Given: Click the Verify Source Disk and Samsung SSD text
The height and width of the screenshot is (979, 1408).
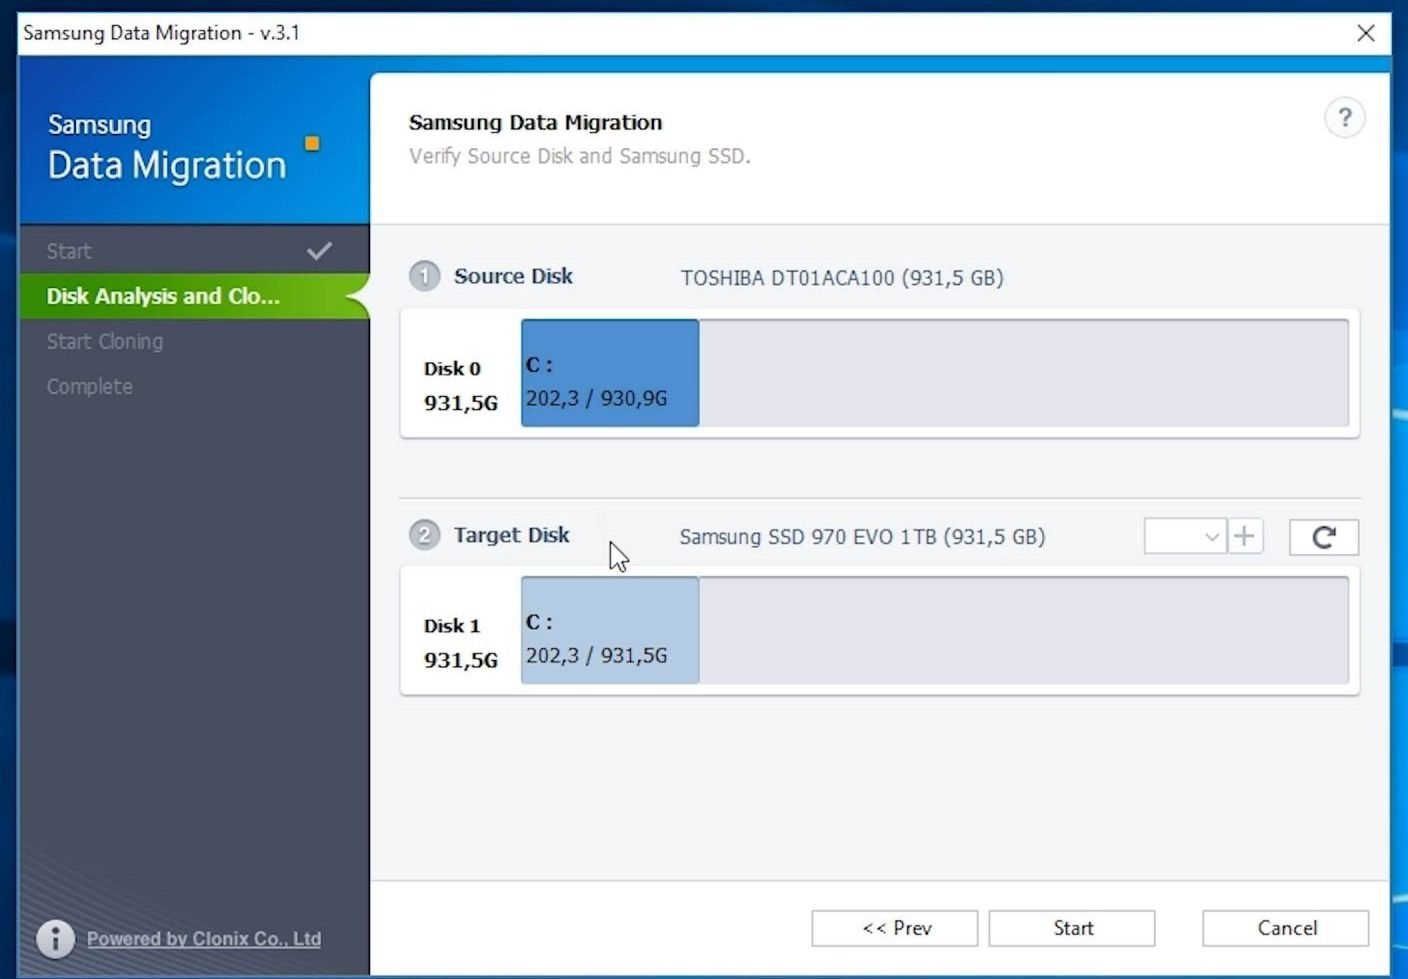Looking at the screenshot, I should tap(580, 156).
